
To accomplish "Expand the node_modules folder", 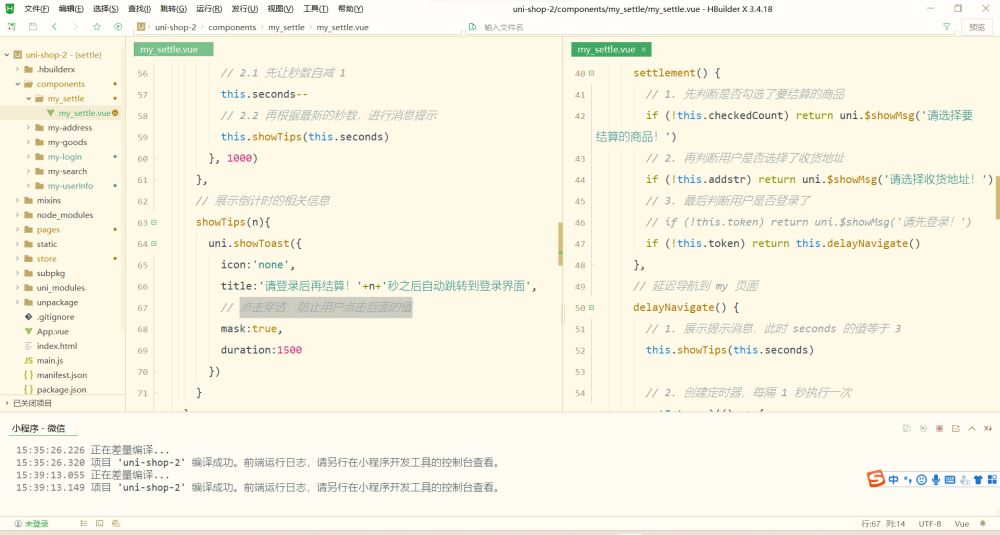I will point(17,215).
